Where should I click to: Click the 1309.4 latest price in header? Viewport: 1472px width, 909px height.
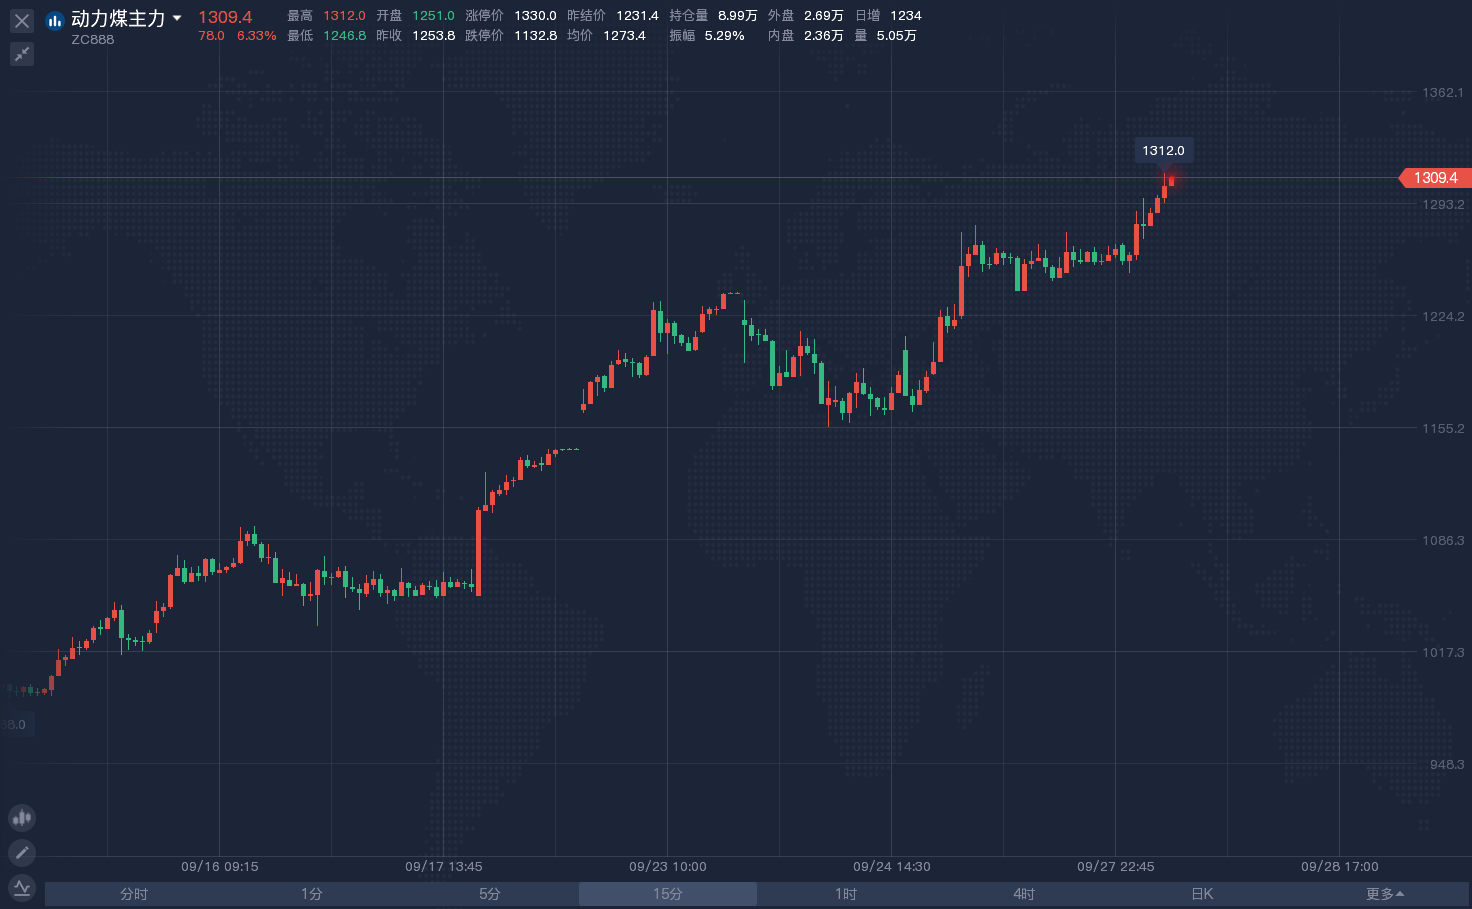point(225,17)
